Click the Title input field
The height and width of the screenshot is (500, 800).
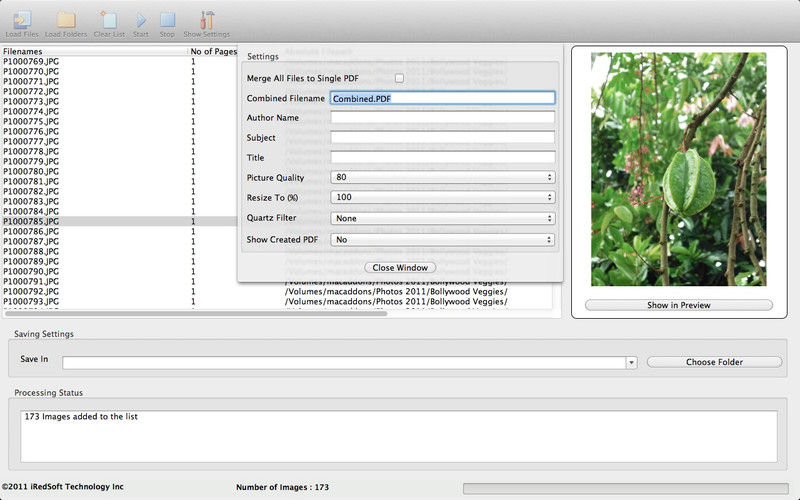pyautogui.click(x=442, y=158)
